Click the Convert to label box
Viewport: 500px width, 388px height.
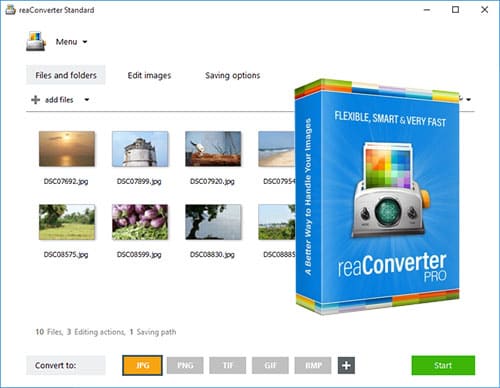tap(66, 365)
